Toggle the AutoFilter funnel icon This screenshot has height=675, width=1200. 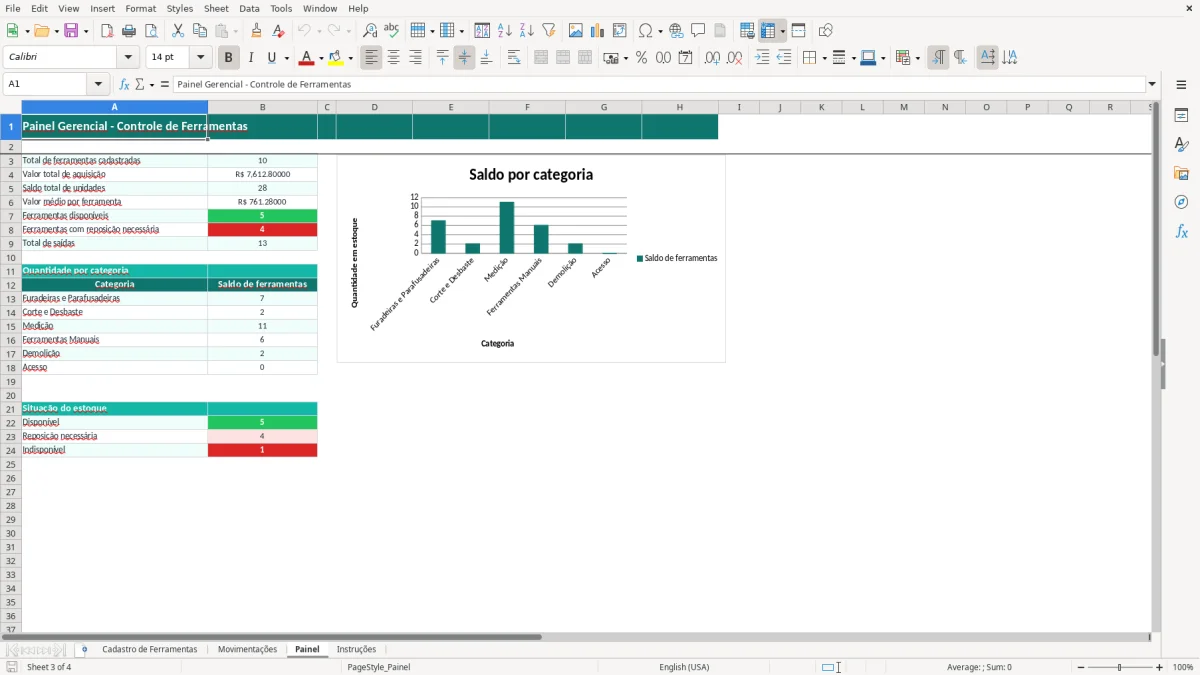coord(549,31)
